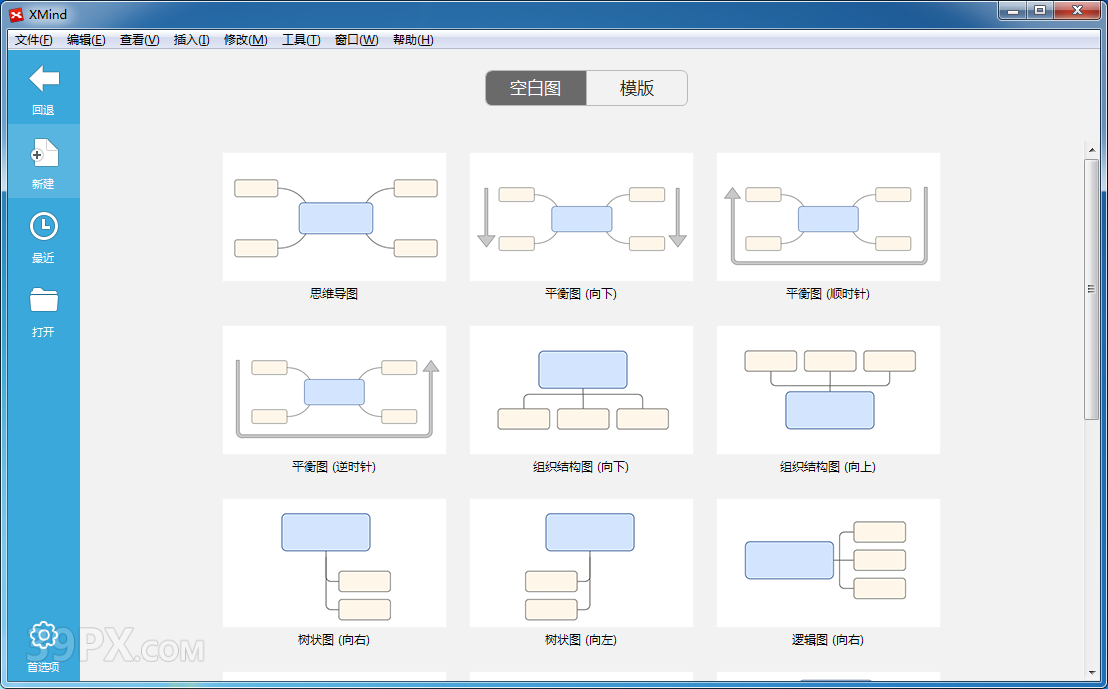The height and width of the screenshot is (689, 1108).
Task: Choose the 平衡图 (向下) thumbnail
Action: pos(581,217)
